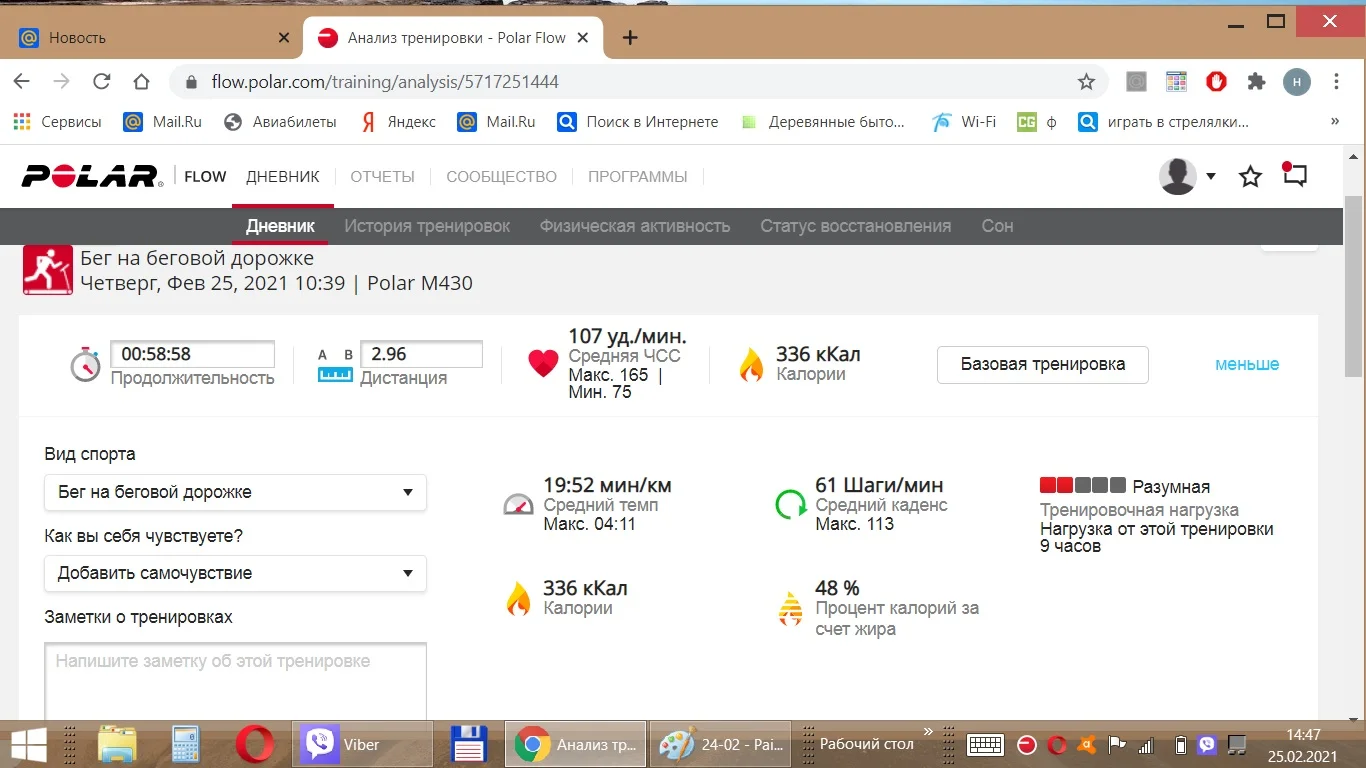This screenshot has height=768, width=1366.
Task: Click the training notes text area
Action: (x=235, y=680)
